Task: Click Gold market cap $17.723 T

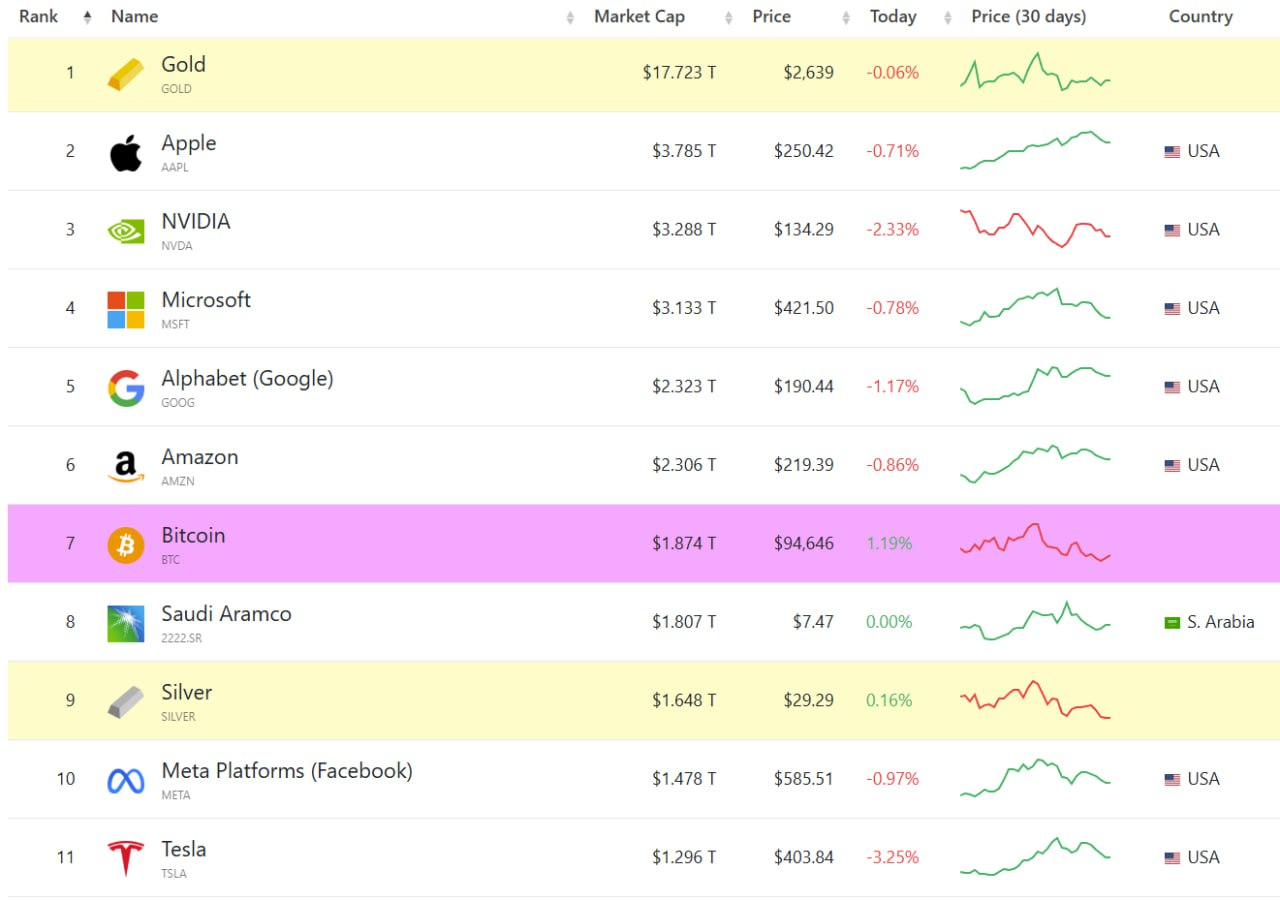Action: click(x=679, y=73)
